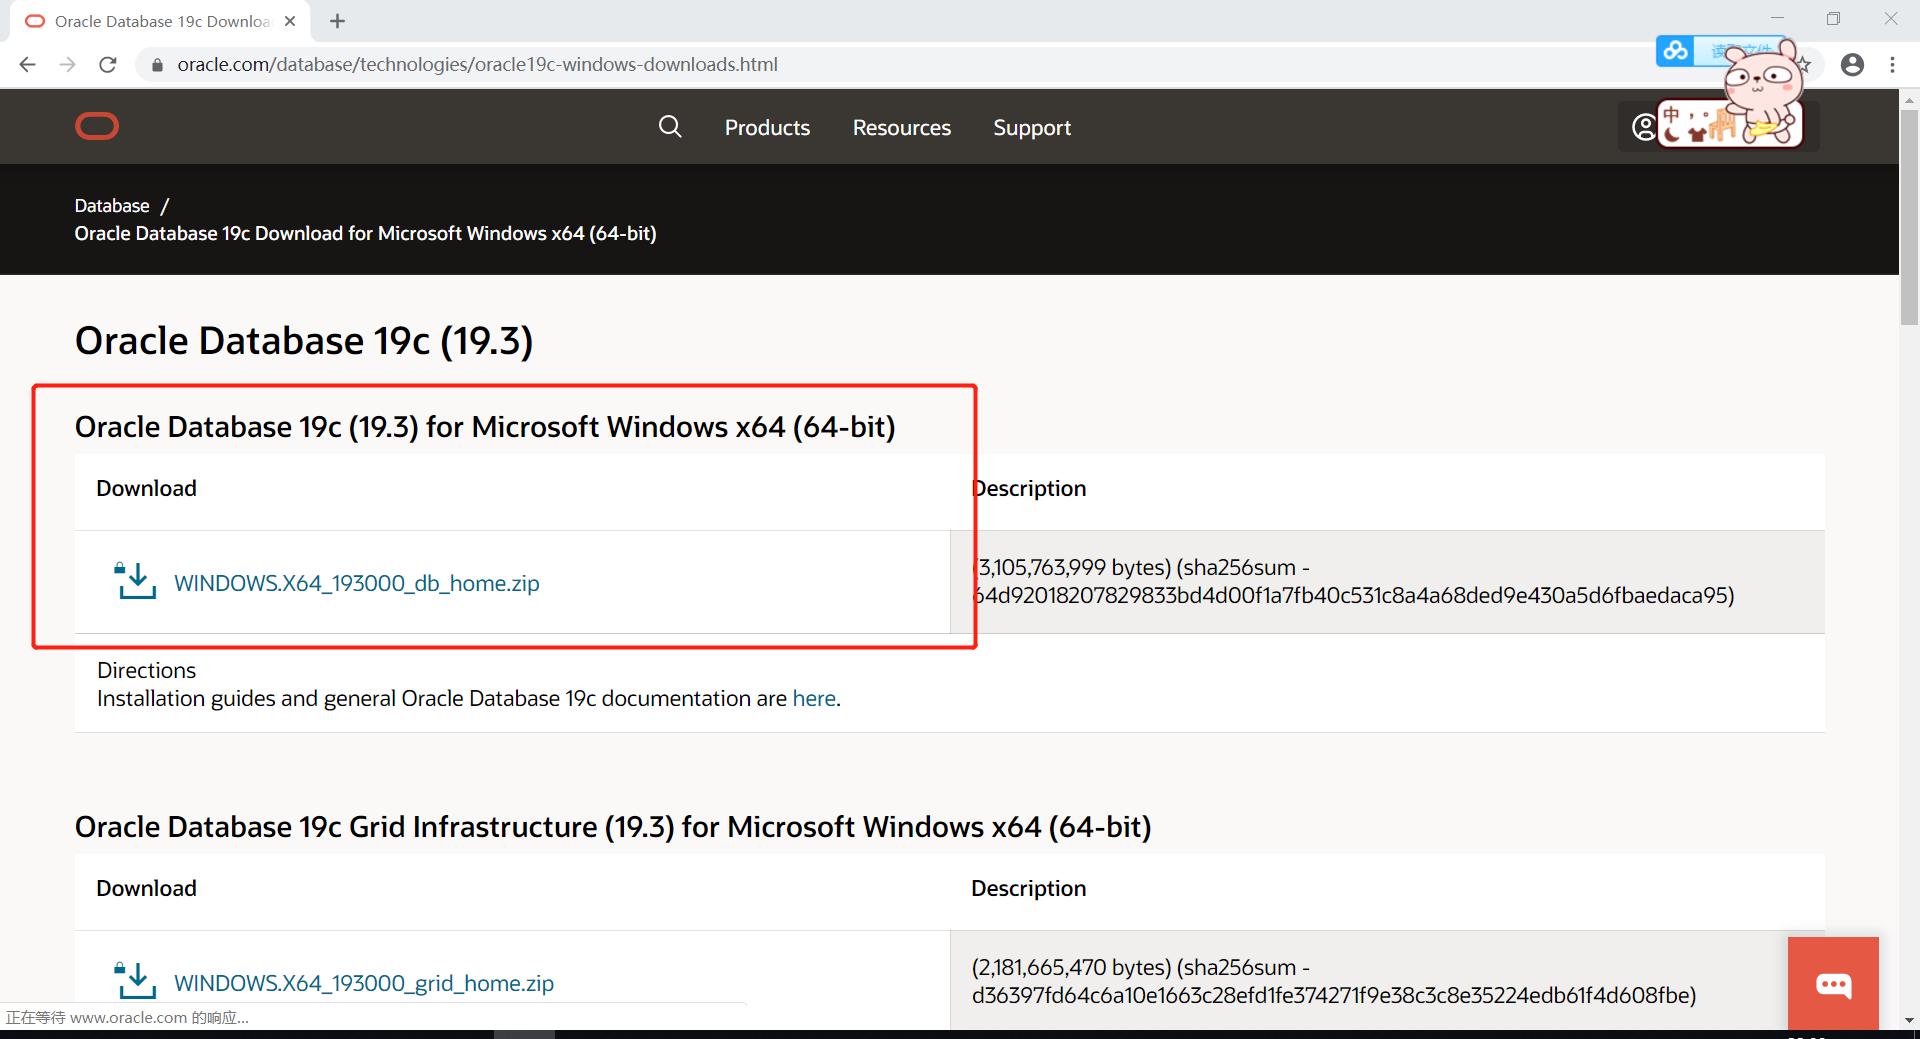
Task: Bookmark the page with the star icon
Action: [1804, 64]
